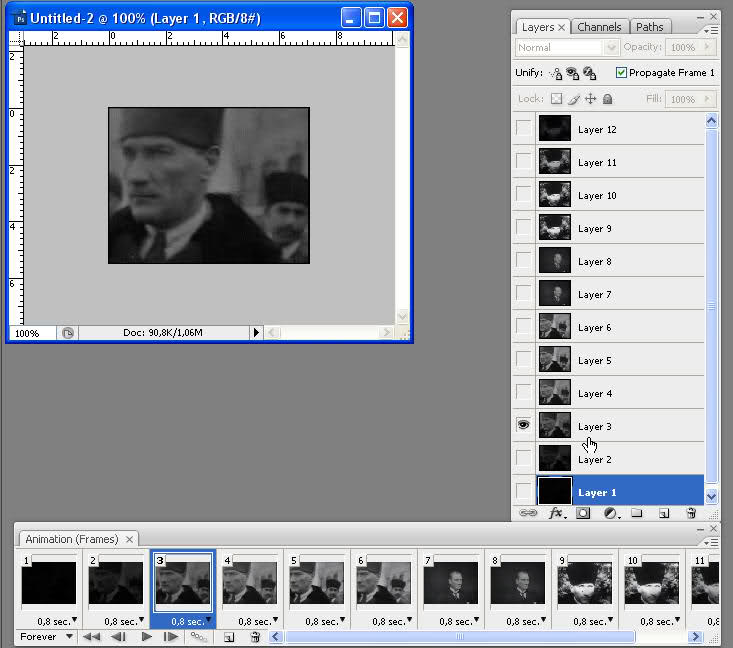733x648 pixels.
Task: Hide Layer 3 using its eye icon
Action: click(523, 425)
